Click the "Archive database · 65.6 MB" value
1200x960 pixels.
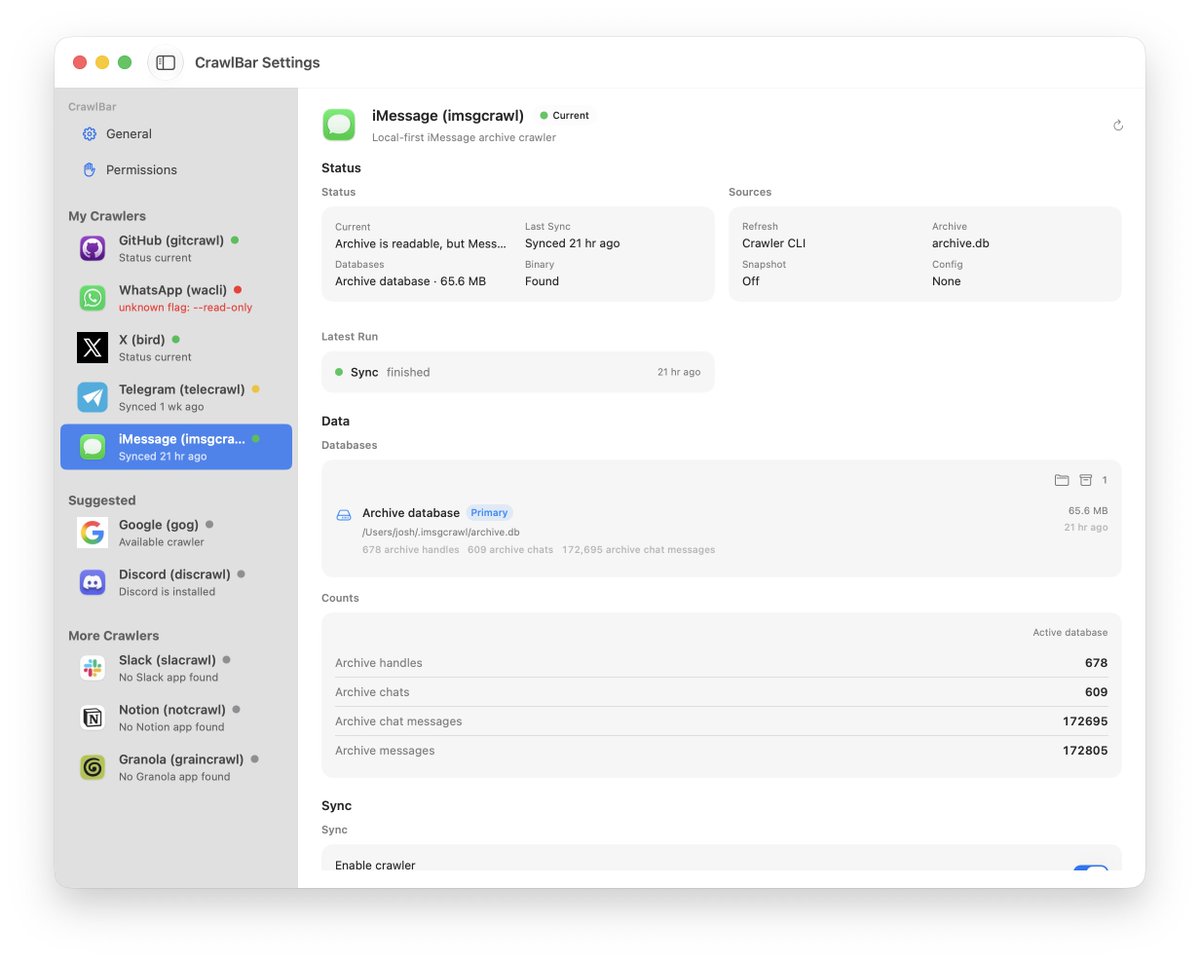pos(411,282)
